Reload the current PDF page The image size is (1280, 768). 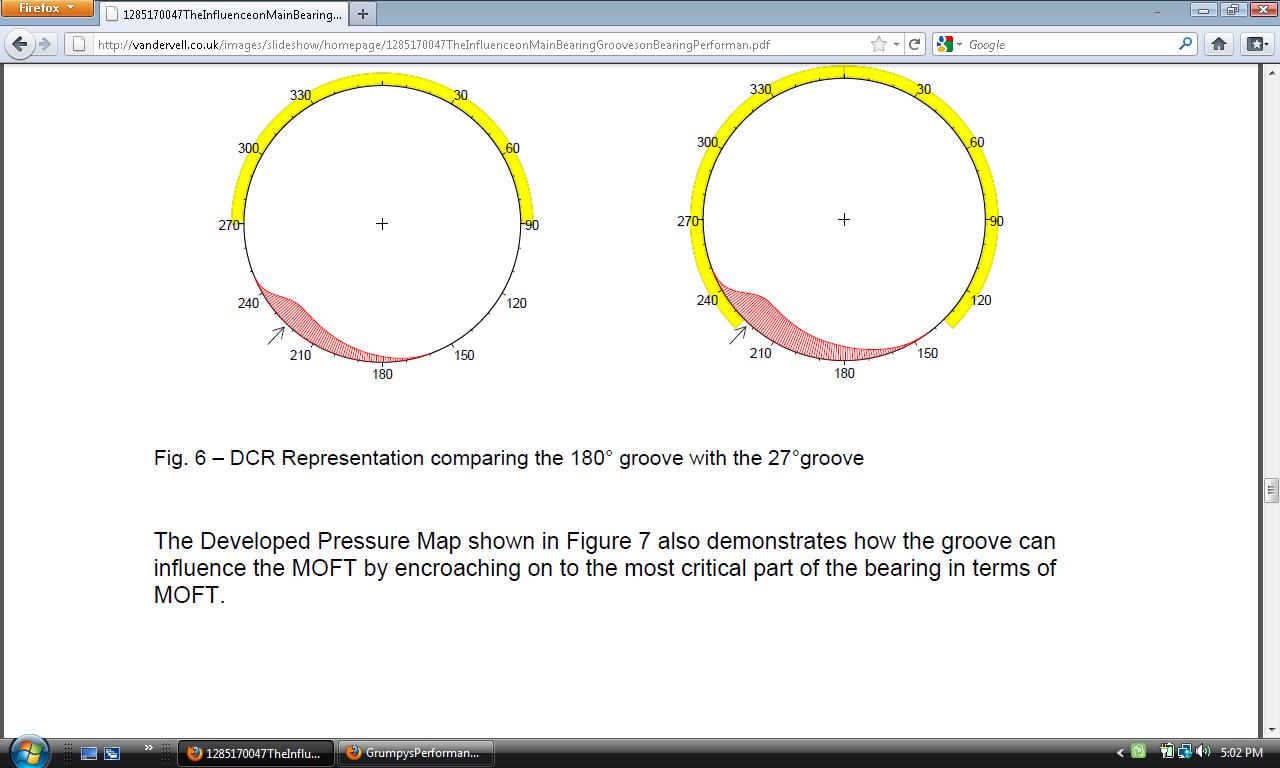(x=914, y=44)
